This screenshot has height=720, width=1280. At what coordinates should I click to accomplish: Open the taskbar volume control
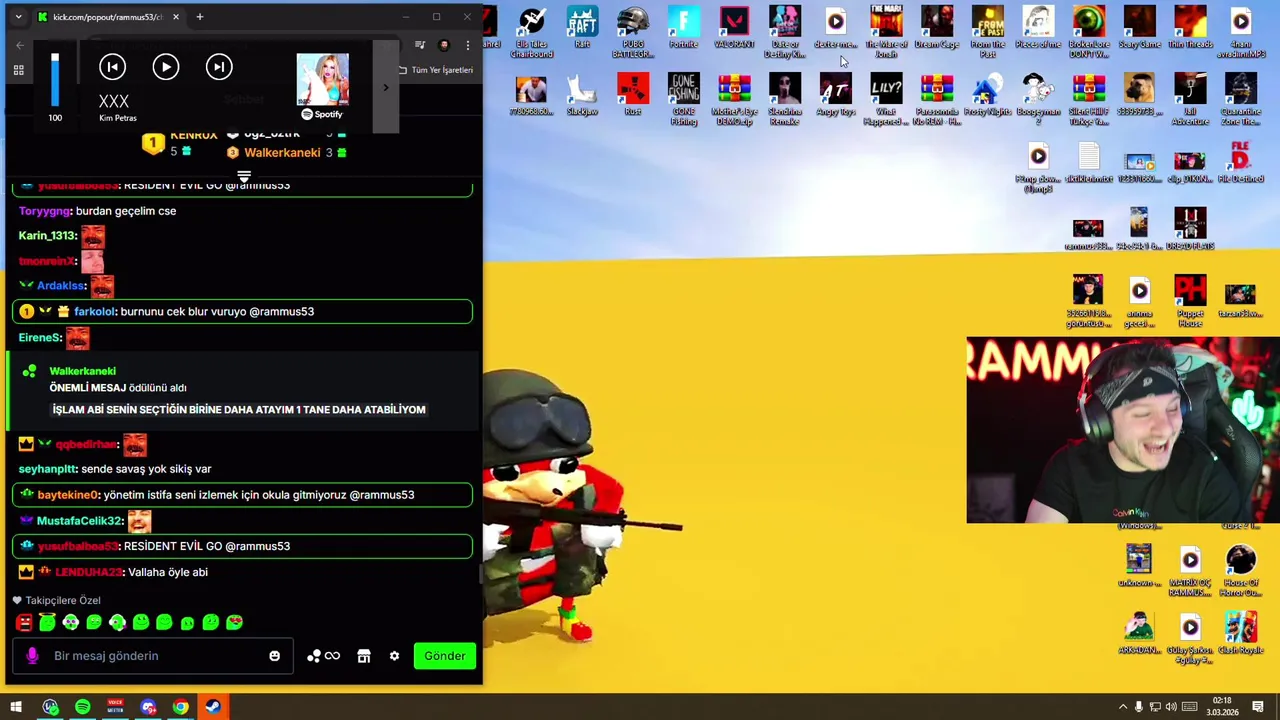pyautogui.click(x=1171, y=707)
